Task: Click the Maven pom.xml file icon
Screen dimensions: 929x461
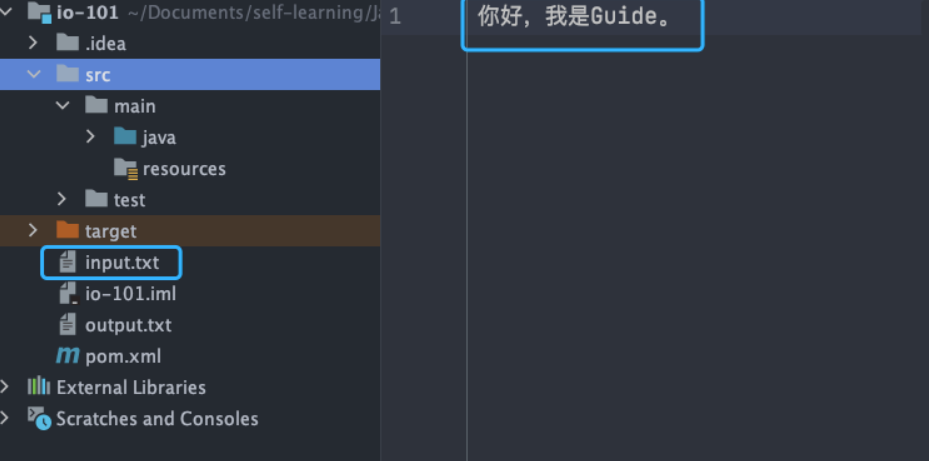Action: (x=68, y=356)
